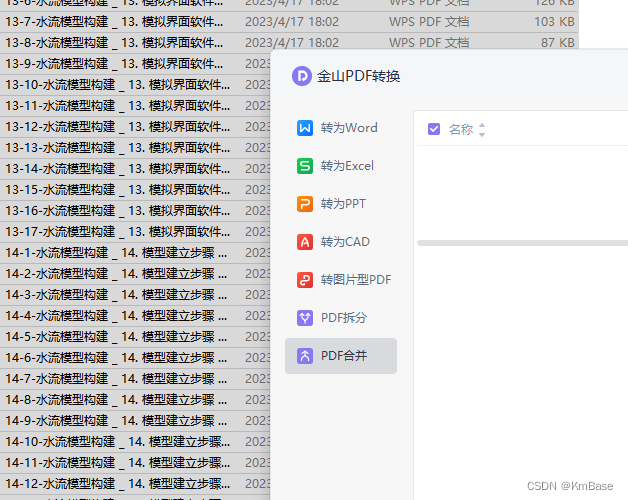Select file 14-1-水流模型构建 in Explorer
Screen dimensions: 628x500
116,253
